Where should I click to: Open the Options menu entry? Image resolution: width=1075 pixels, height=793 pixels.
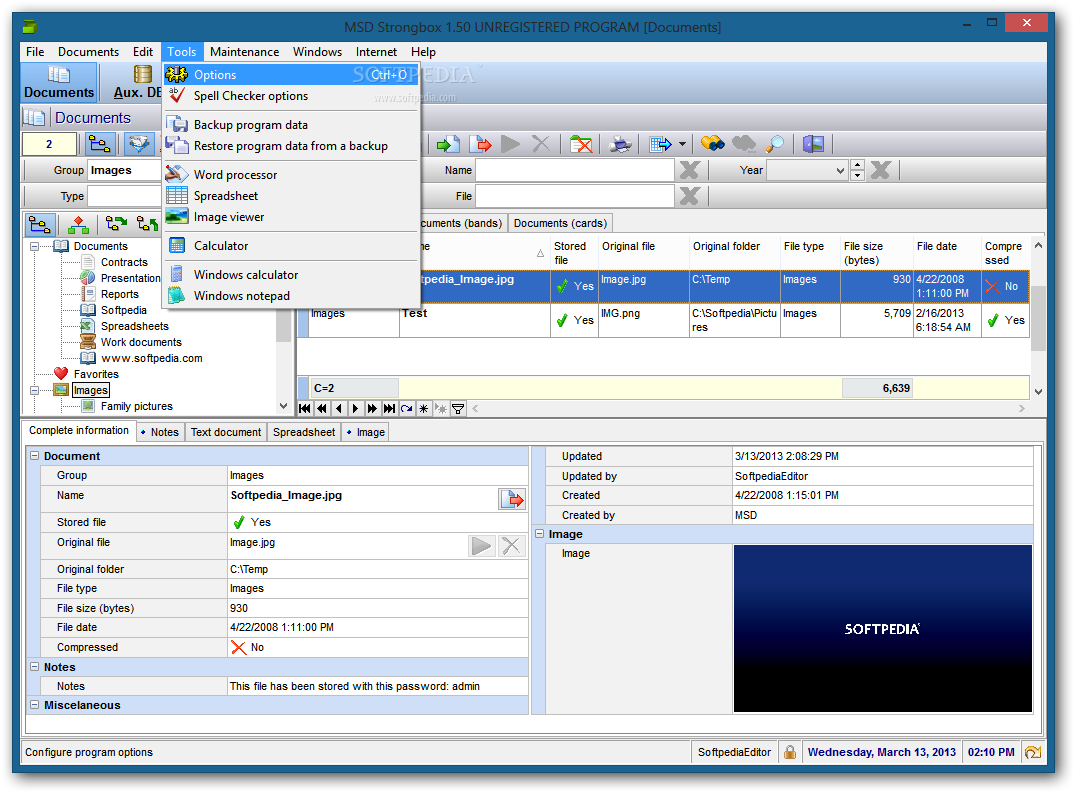point(291,75)
